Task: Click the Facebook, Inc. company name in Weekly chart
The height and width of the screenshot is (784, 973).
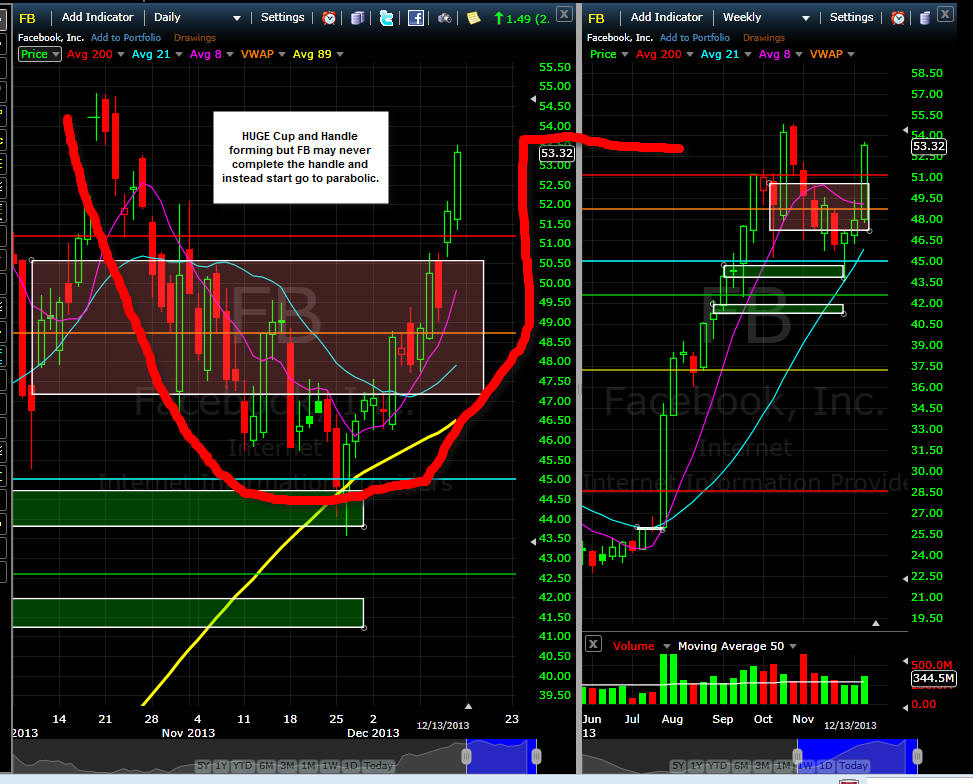Action: [x=619, y=38]
